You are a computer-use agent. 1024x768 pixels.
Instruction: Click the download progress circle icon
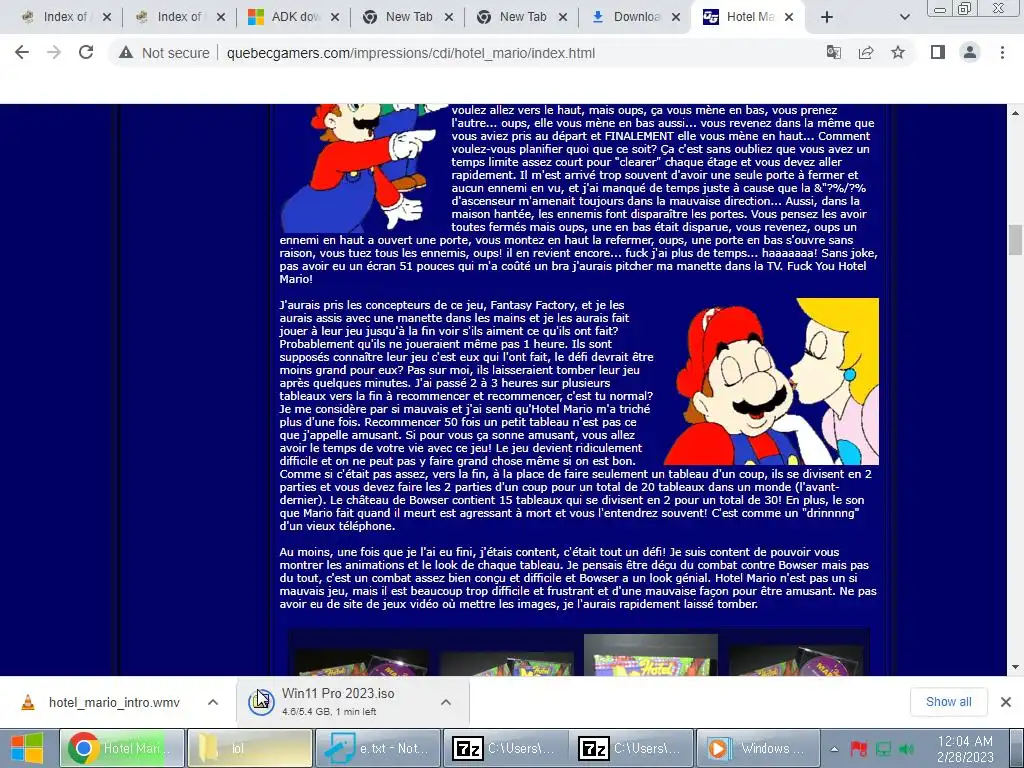pos(261,702)
